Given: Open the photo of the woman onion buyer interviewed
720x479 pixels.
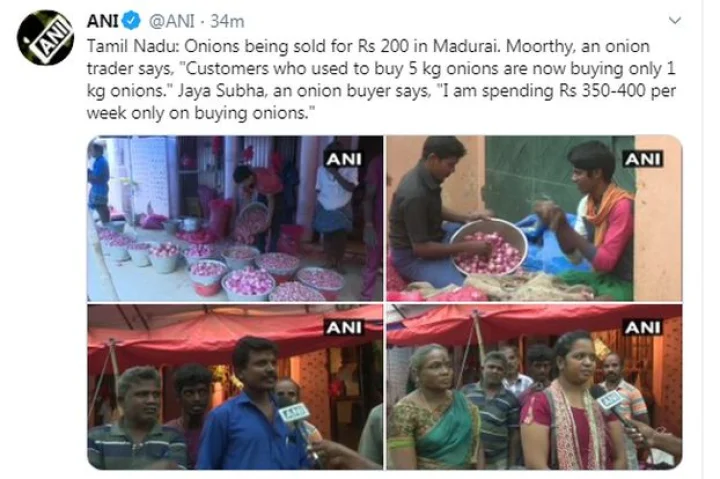Looking at the screenshot, I should pyautogui.click(x=534, y=387).
